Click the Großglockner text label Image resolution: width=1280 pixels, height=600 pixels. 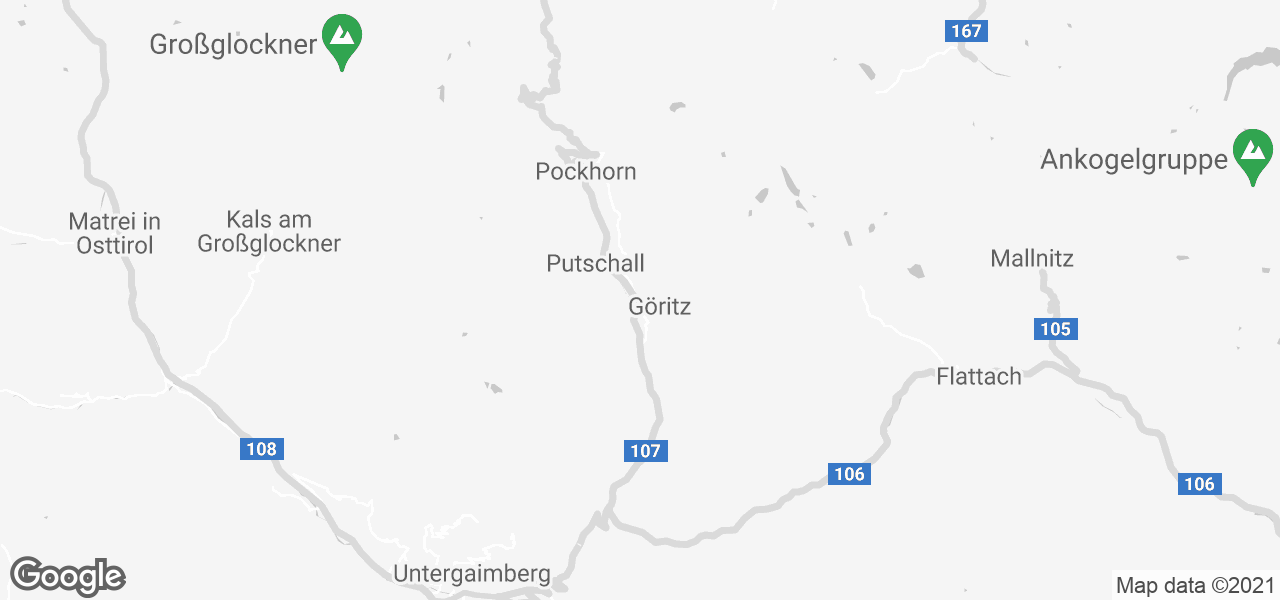click(x=233, y=44)
